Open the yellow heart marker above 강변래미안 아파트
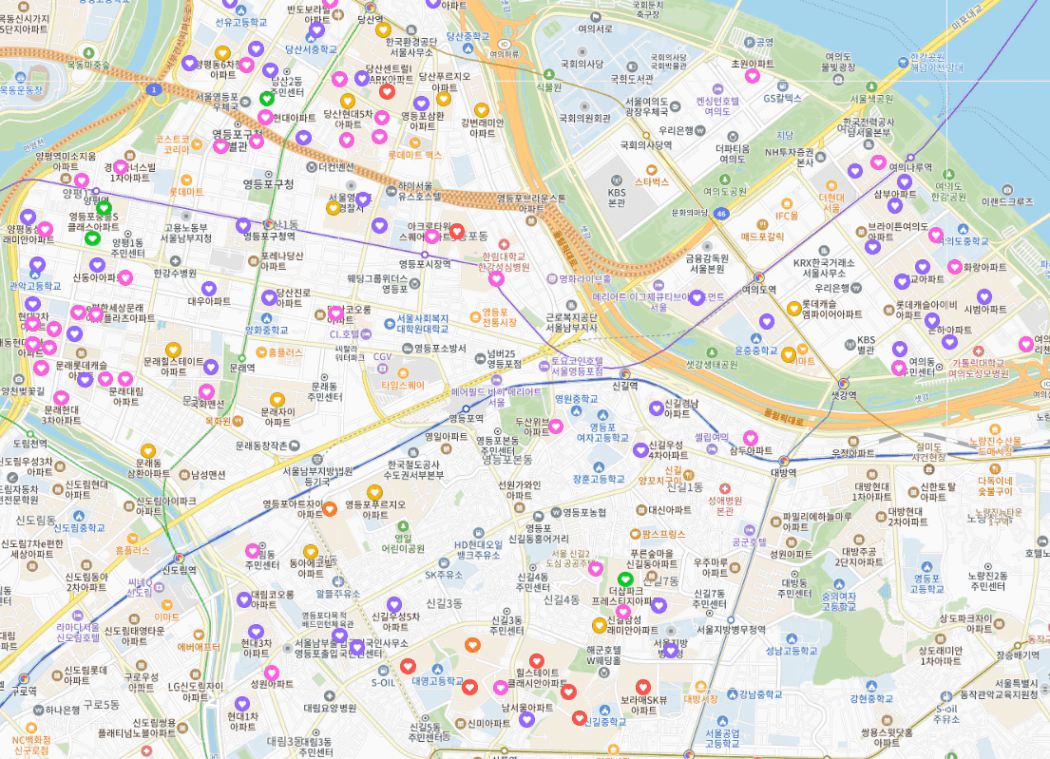The image size is (1050, 759). click(x=481, y=110)
